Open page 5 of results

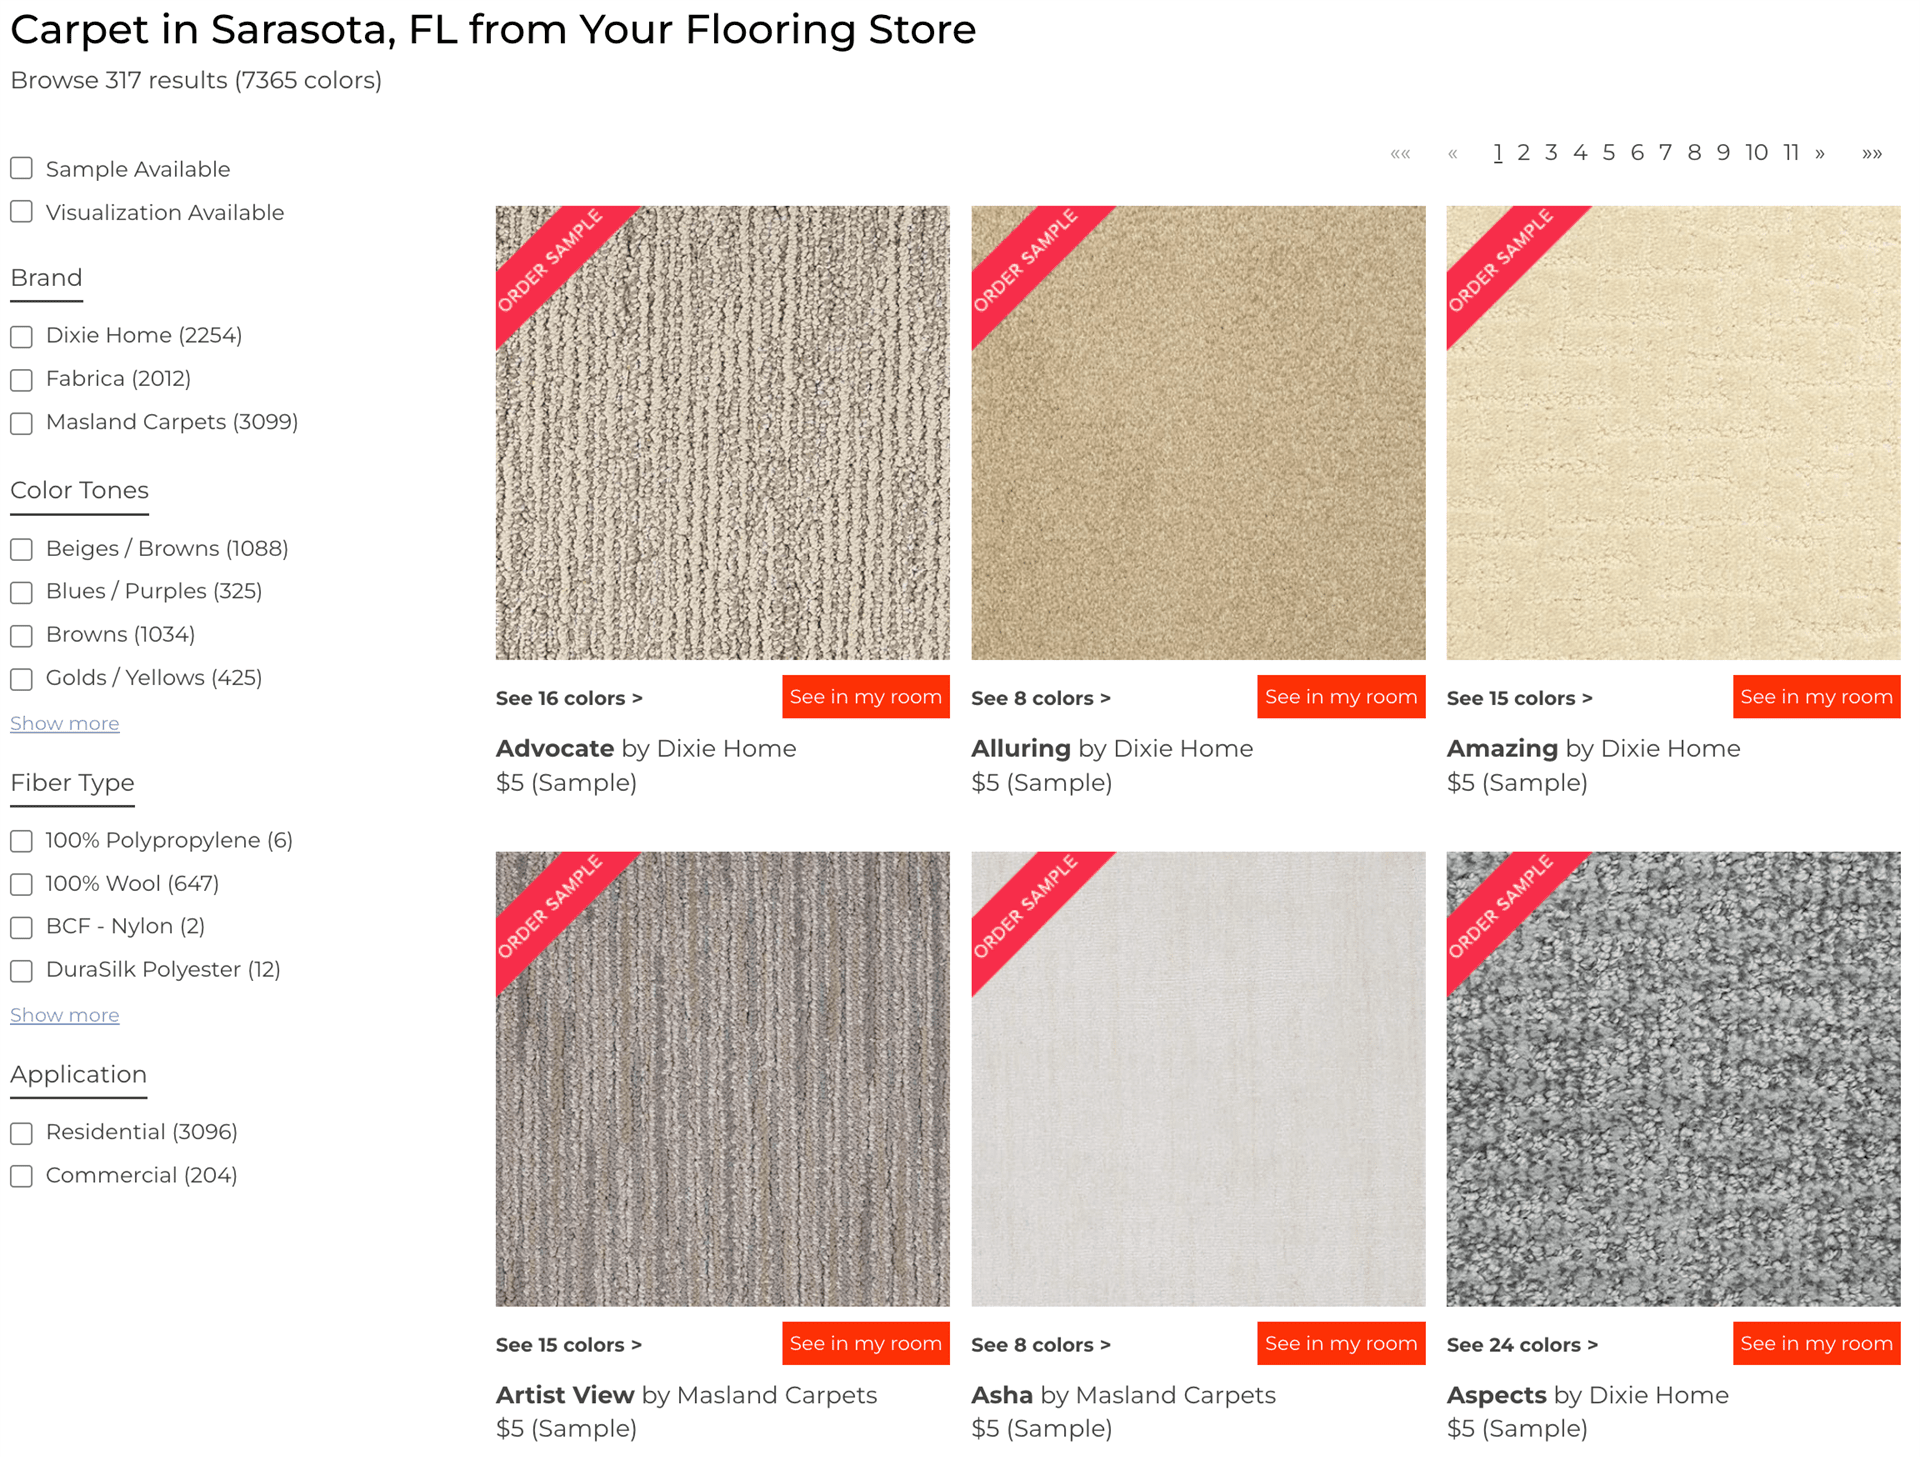[x=1608, y=153]
